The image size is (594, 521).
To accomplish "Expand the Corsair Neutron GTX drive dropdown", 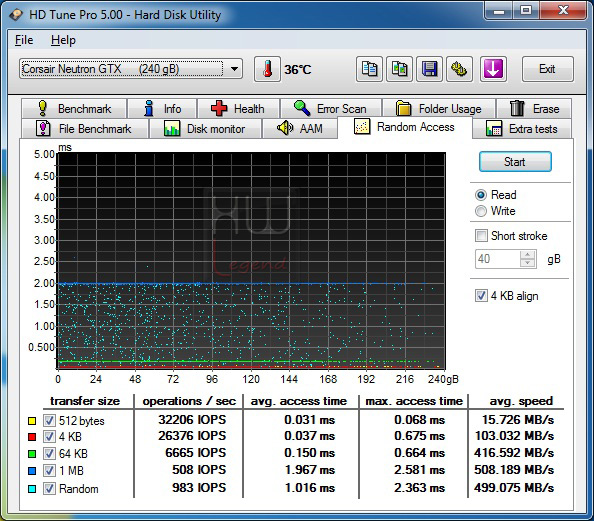I will point(234,69).
